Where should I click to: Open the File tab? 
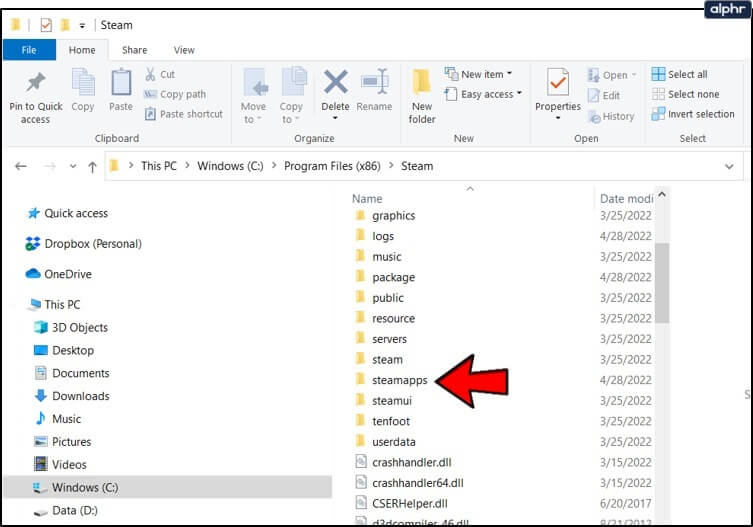29,50
